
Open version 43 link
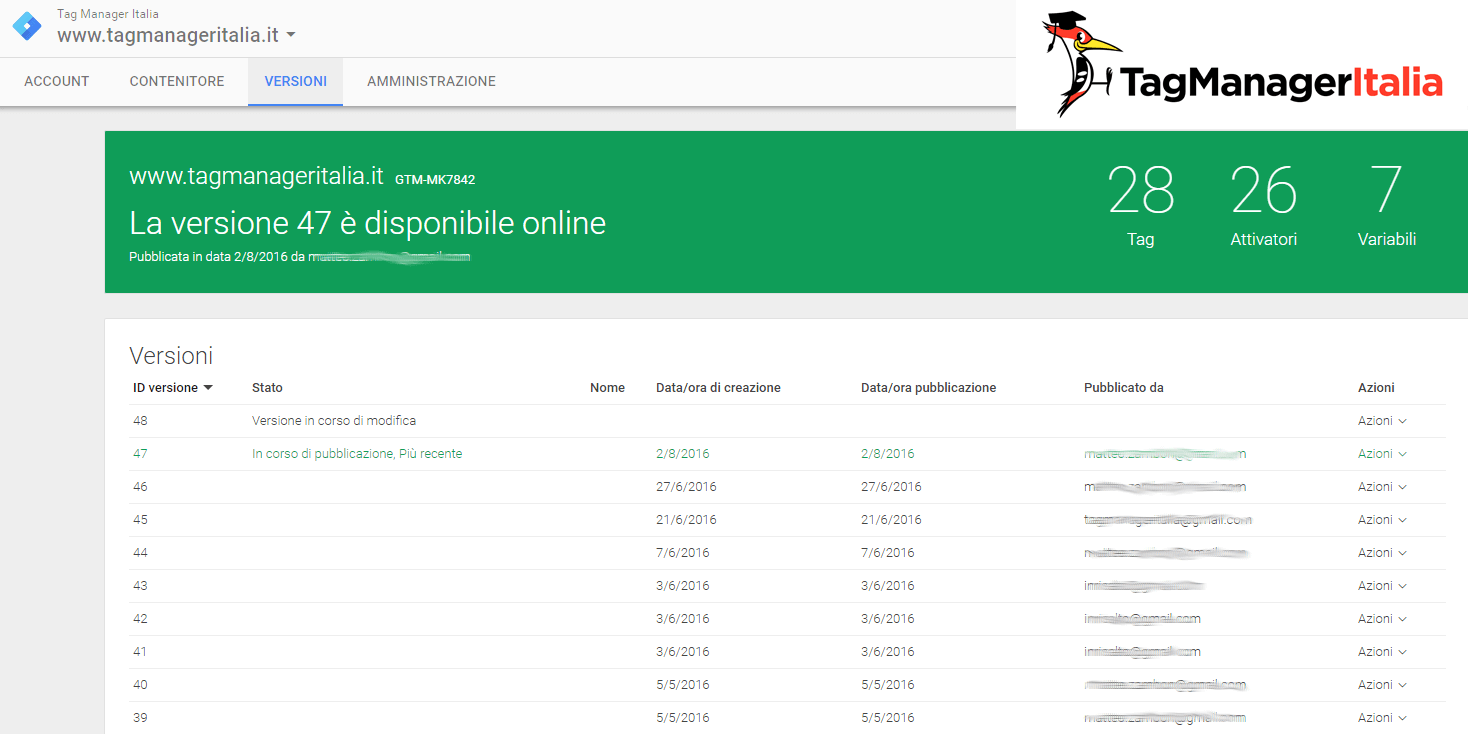point(140,586)
